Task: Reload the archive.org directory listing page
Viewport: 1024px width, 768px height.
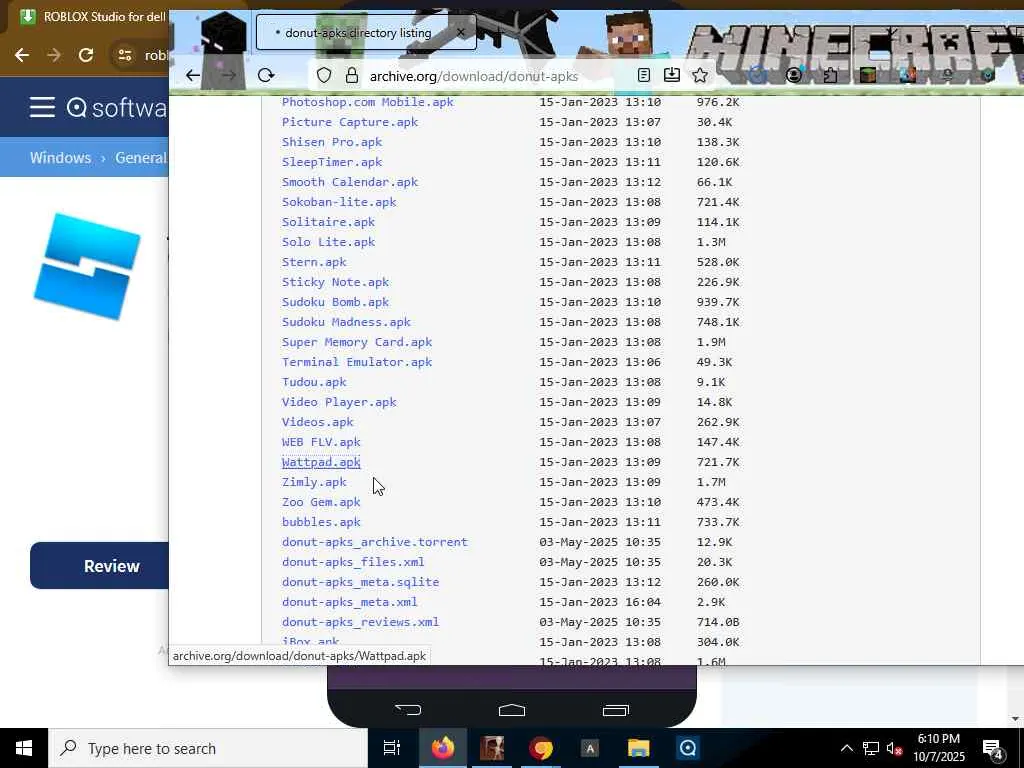Action: [x=266, y=76]
